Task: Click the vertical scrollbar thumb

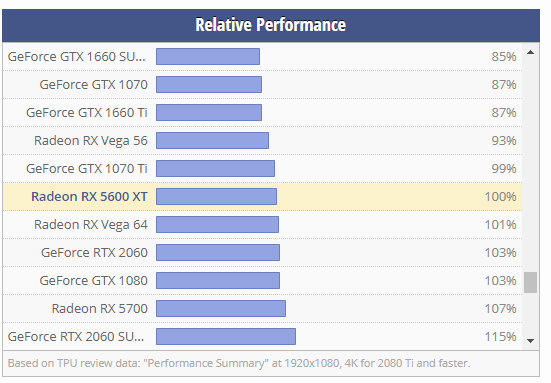Action: point(530,282)
